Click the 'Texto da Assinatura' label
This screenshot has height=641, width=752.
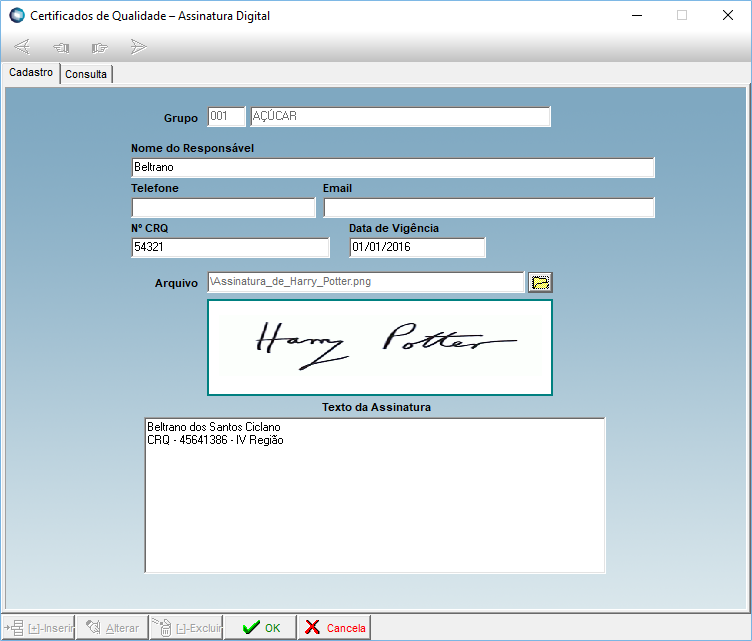pos(376,407)
